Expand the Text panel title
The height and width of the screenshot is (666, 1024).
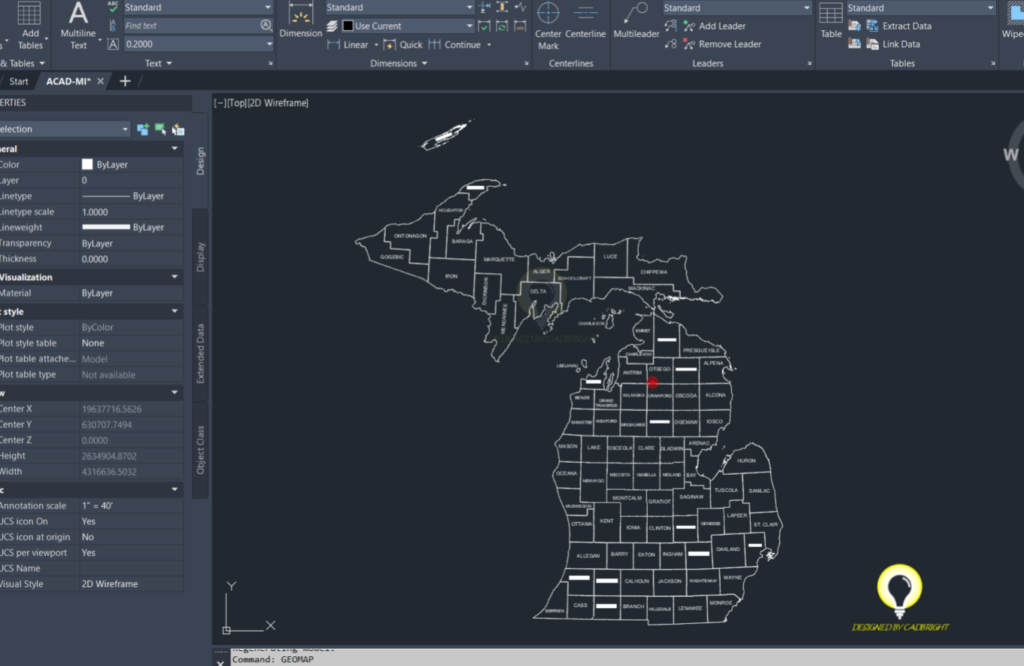click(158, 63)
